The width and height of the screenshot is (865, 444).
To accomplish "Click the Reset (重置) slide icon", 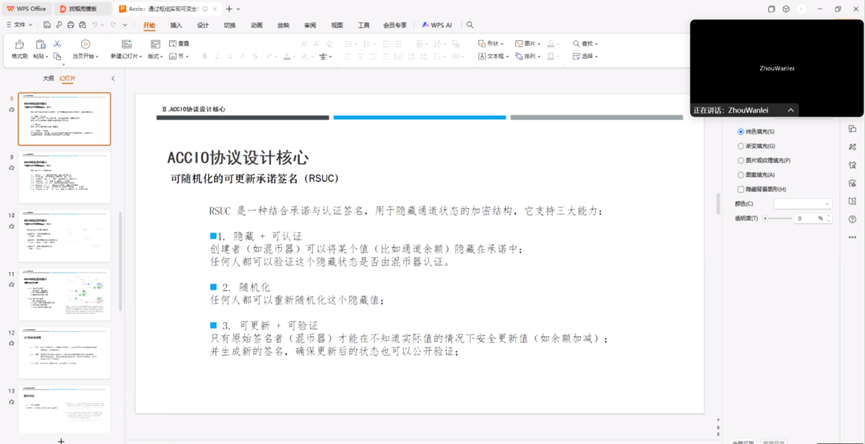I will pos(179,44).
